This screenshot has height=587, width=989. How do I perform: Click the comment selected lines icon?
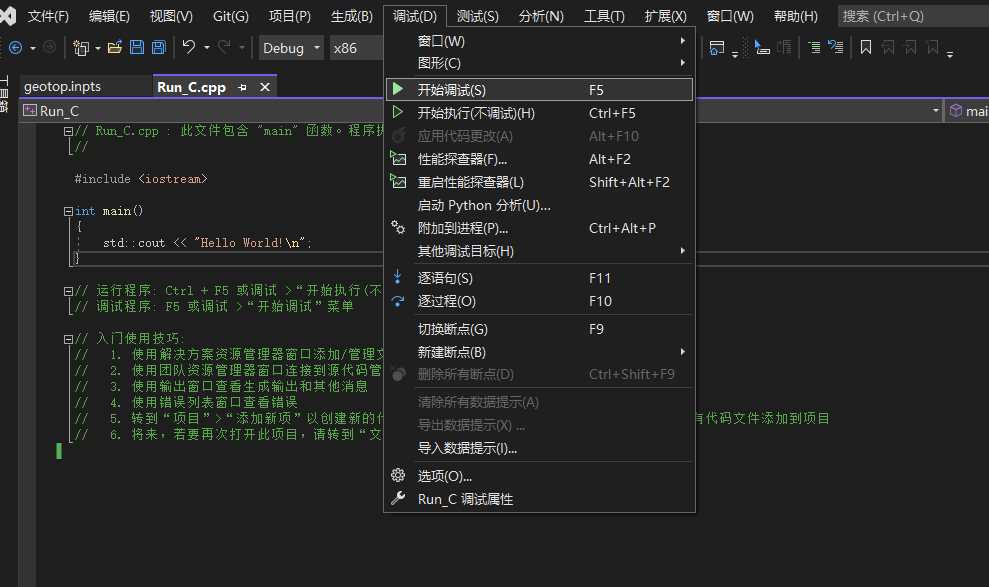pyautogui.click(x=814, y=47)
